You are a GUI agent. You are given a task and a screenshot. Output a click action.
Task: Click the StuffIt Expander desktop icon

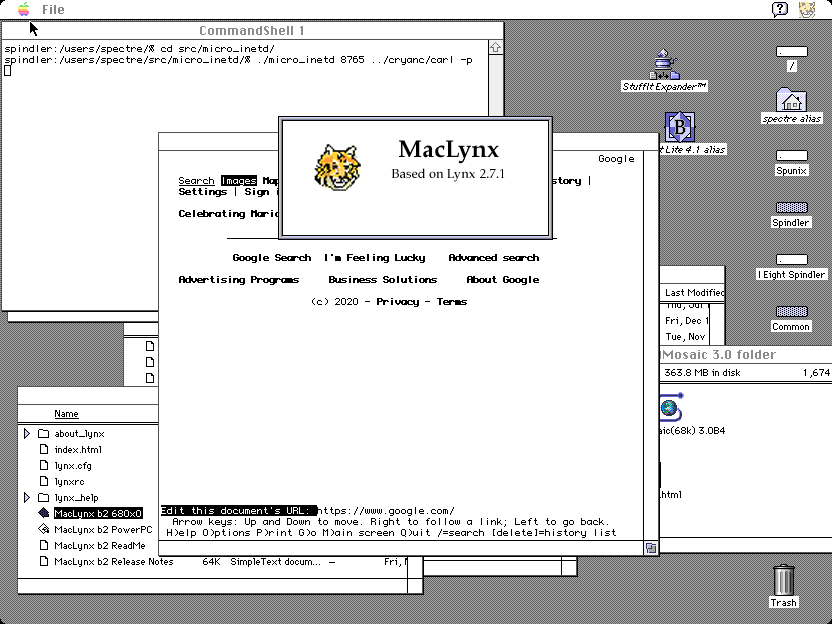pos(664,64)
